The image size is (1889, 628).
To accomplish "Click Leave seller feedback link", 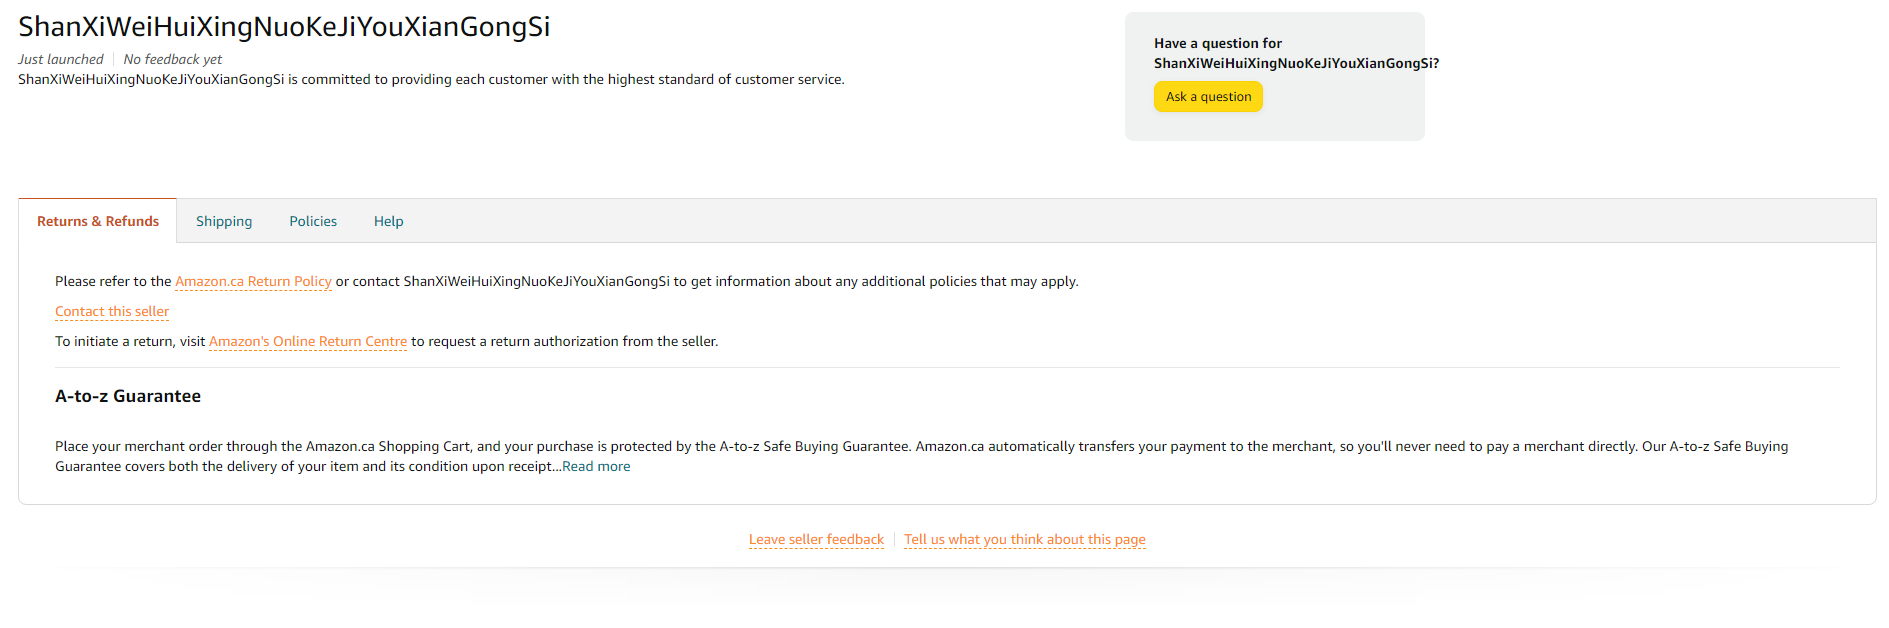I will (x=816, y=540).
